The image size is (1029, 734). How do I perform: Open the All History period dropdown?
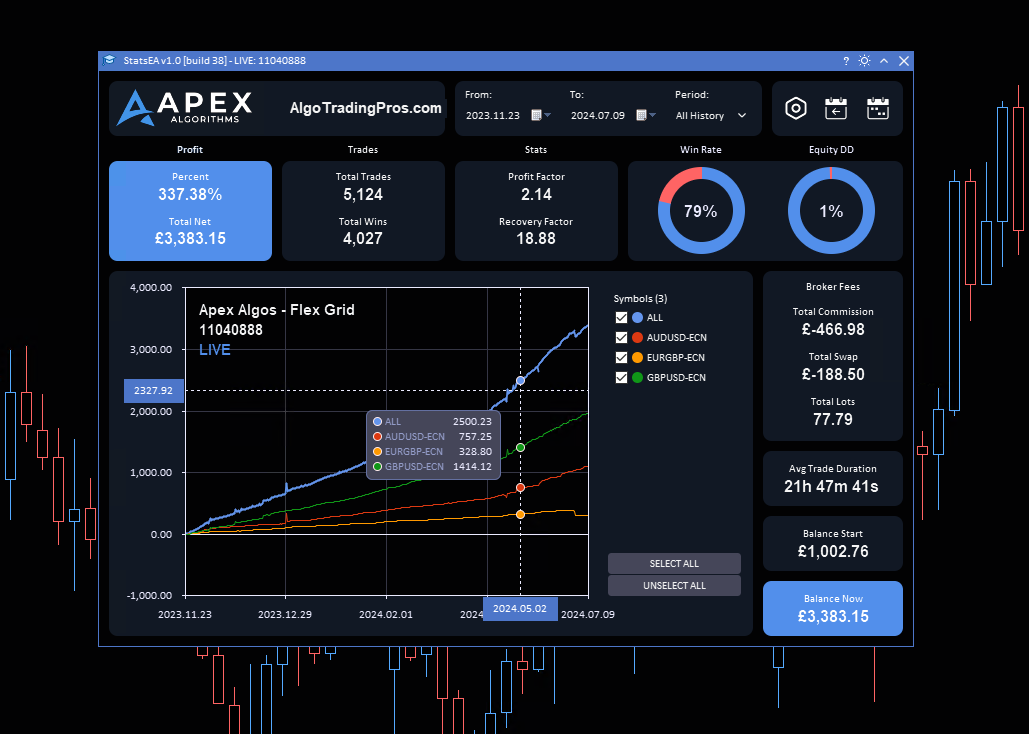point(711,114)
